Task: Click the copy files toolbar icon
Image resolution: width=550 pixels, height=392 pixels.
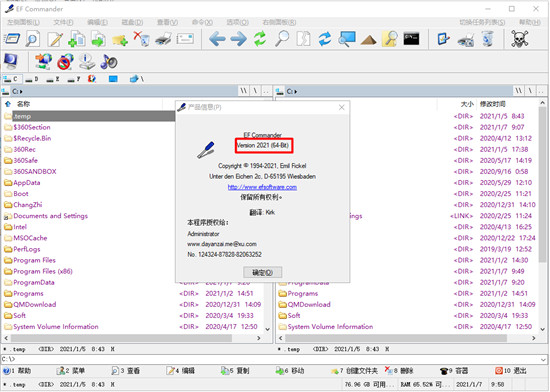Action: pos(77,39)
